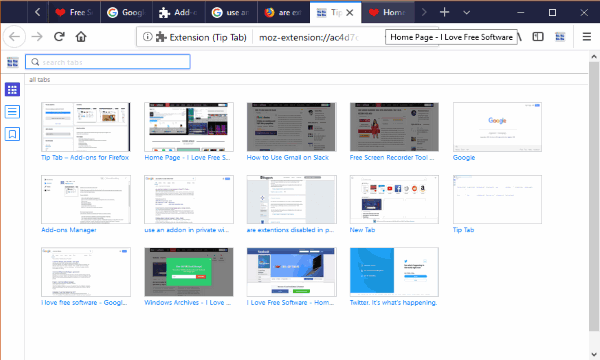
Task: Open 'are extentions disabled in p..' thumbnail
Action: 292,199
